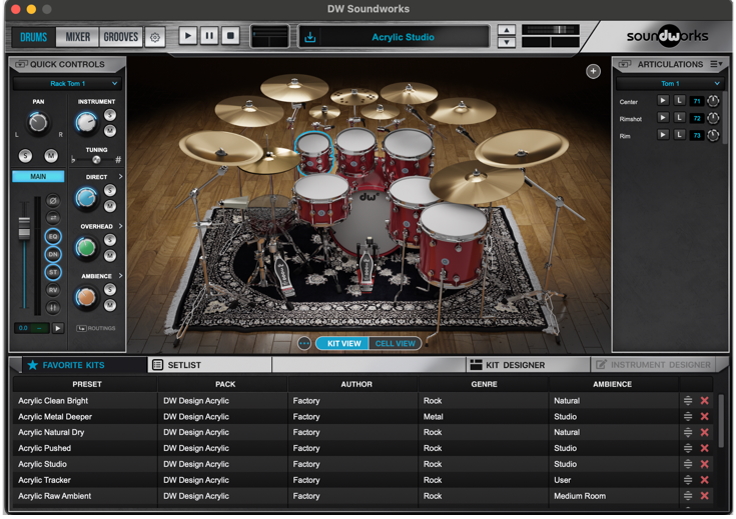This screenshot has height=519, width=736.
Task: Switch to Cell View
Action: [394, 343]
